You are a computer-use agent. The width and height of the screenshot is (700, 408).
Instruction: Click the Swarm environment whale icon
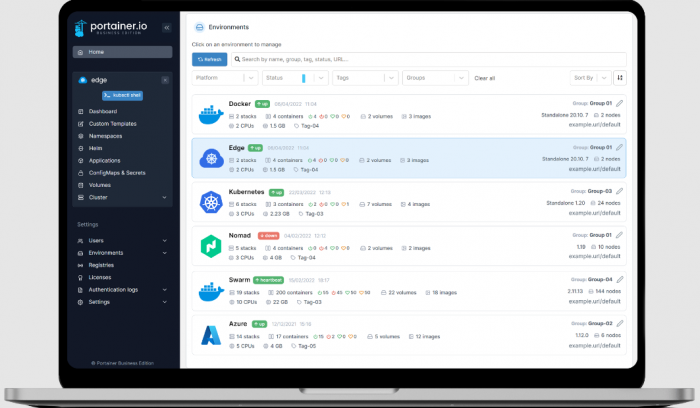tap(211, 291)
